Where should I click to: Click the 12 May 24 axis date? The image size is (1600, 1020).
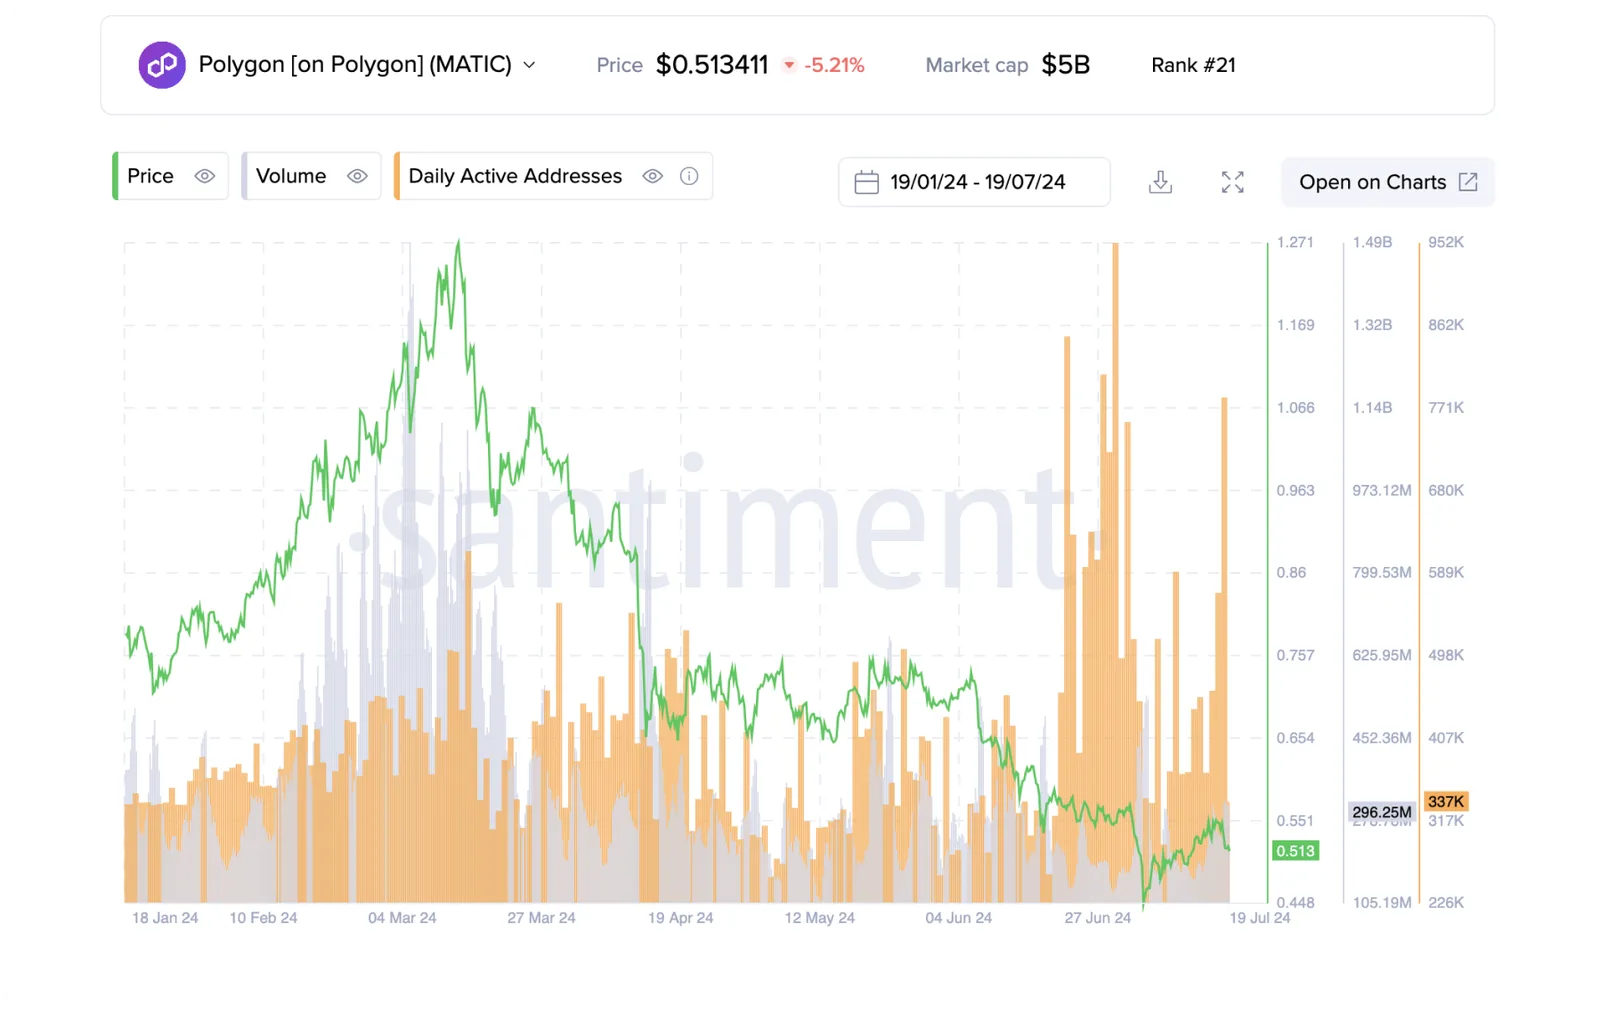pyautogui.click(x=819, y=918)
